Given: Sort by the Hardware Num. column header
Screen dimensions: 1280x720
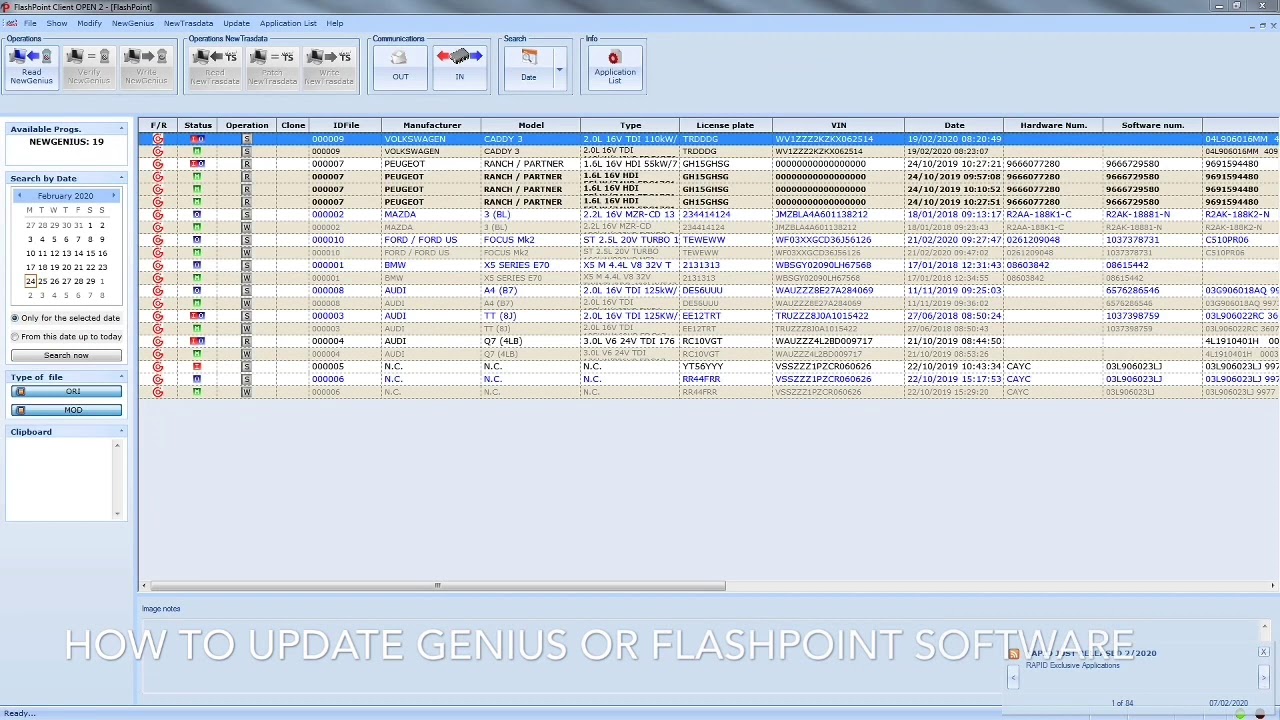Looking at the screenshot, I should [x=1053, y=126].
